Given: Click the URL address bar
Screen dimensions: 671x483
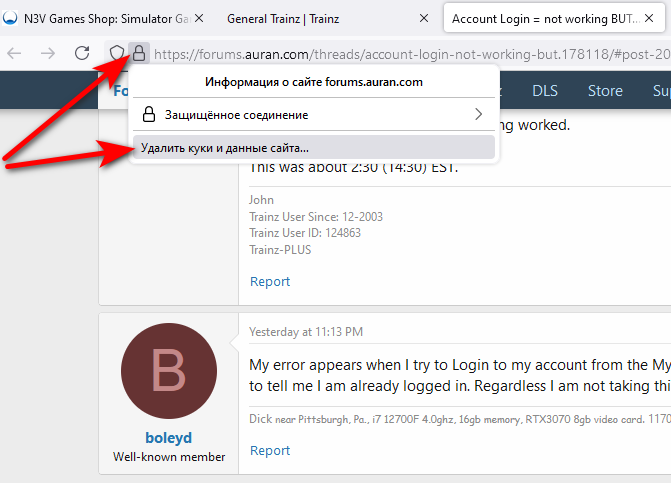Looking at the screenshot, I should [x=411, y=54].
